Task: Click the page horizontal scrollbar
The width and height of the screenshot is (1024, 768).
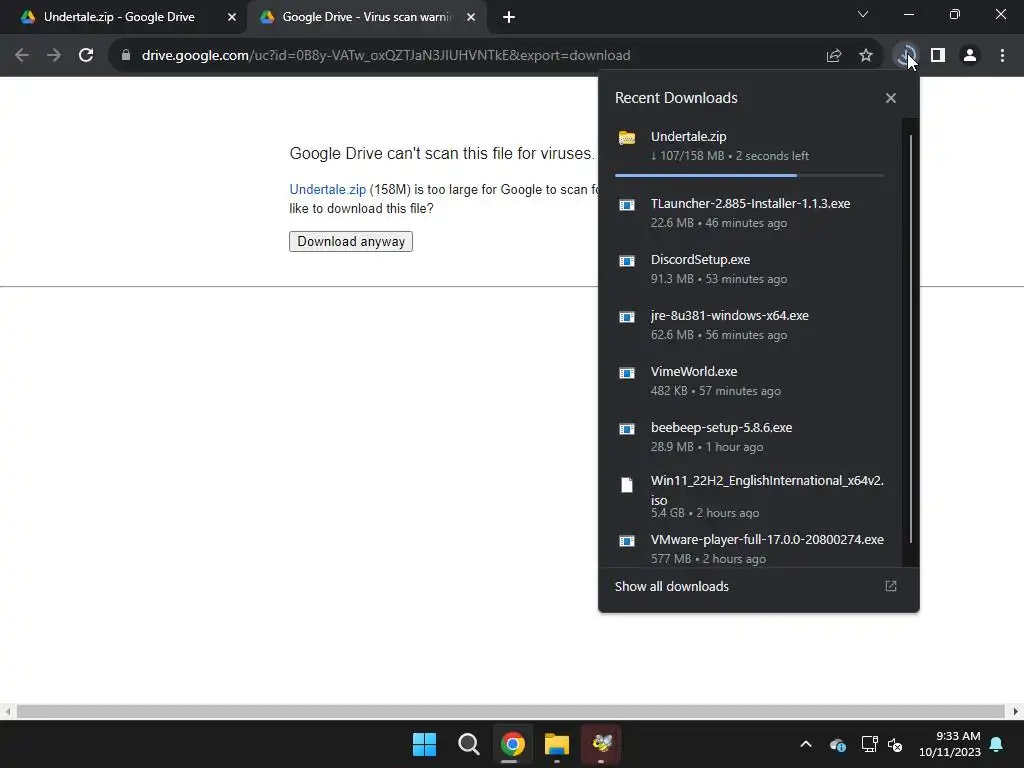Action: pyautogui.click(x=511, y=711)
